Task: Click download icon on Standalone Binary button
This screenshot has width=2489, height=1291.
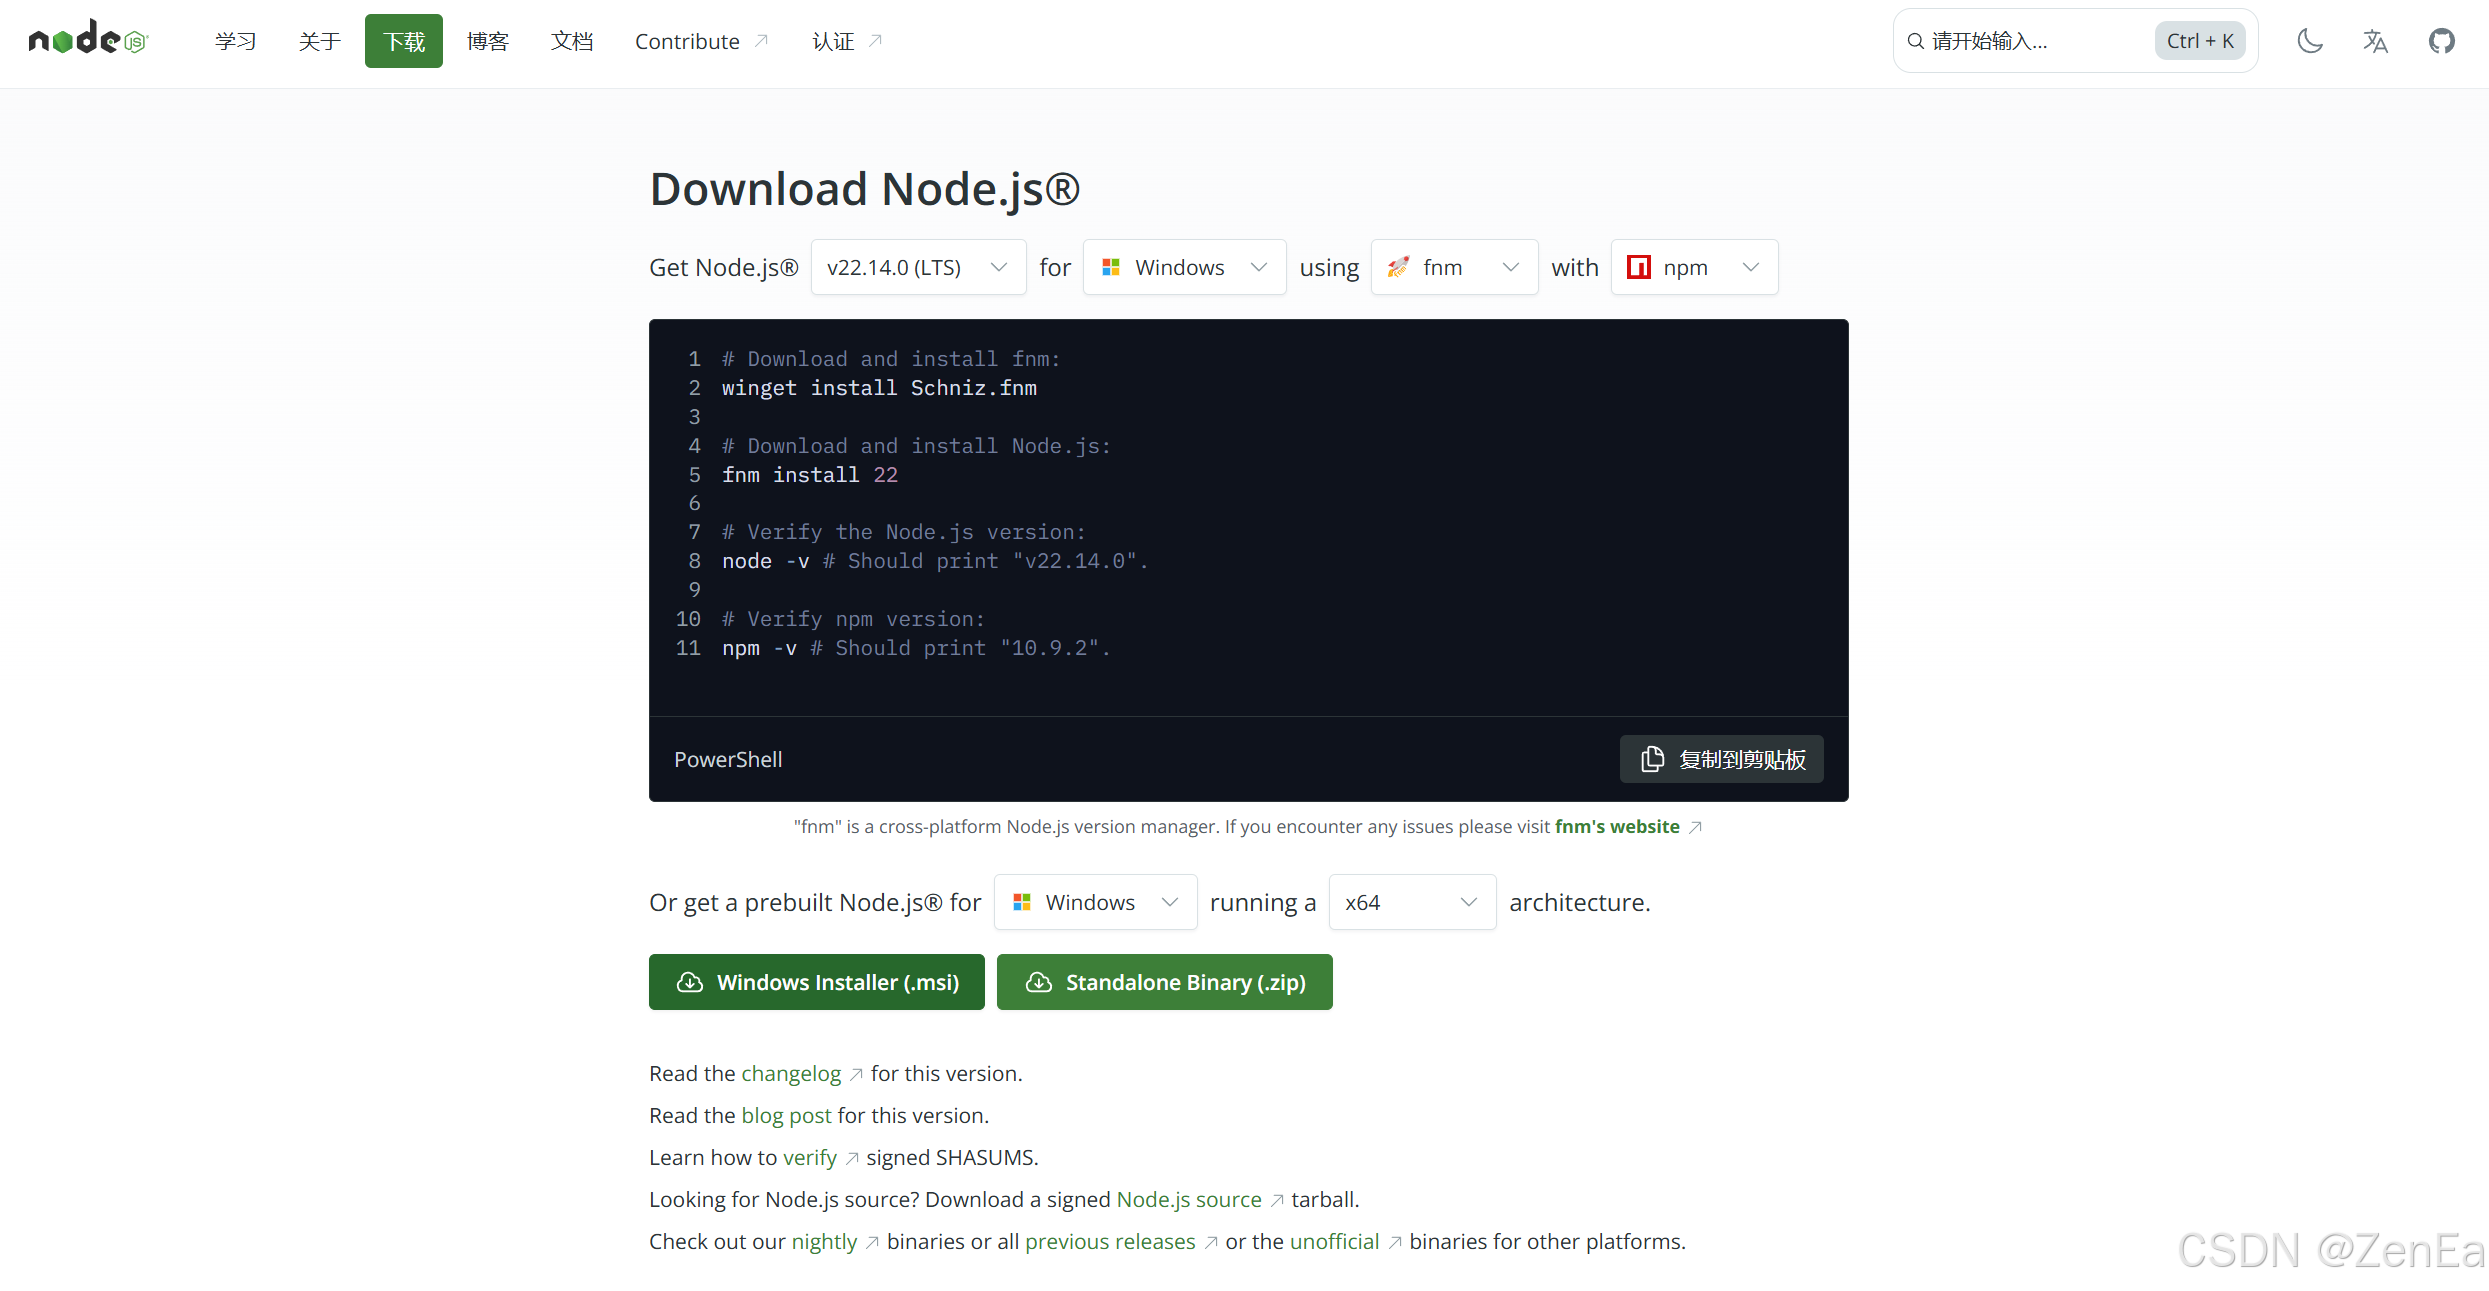Action: [1039, 982]
